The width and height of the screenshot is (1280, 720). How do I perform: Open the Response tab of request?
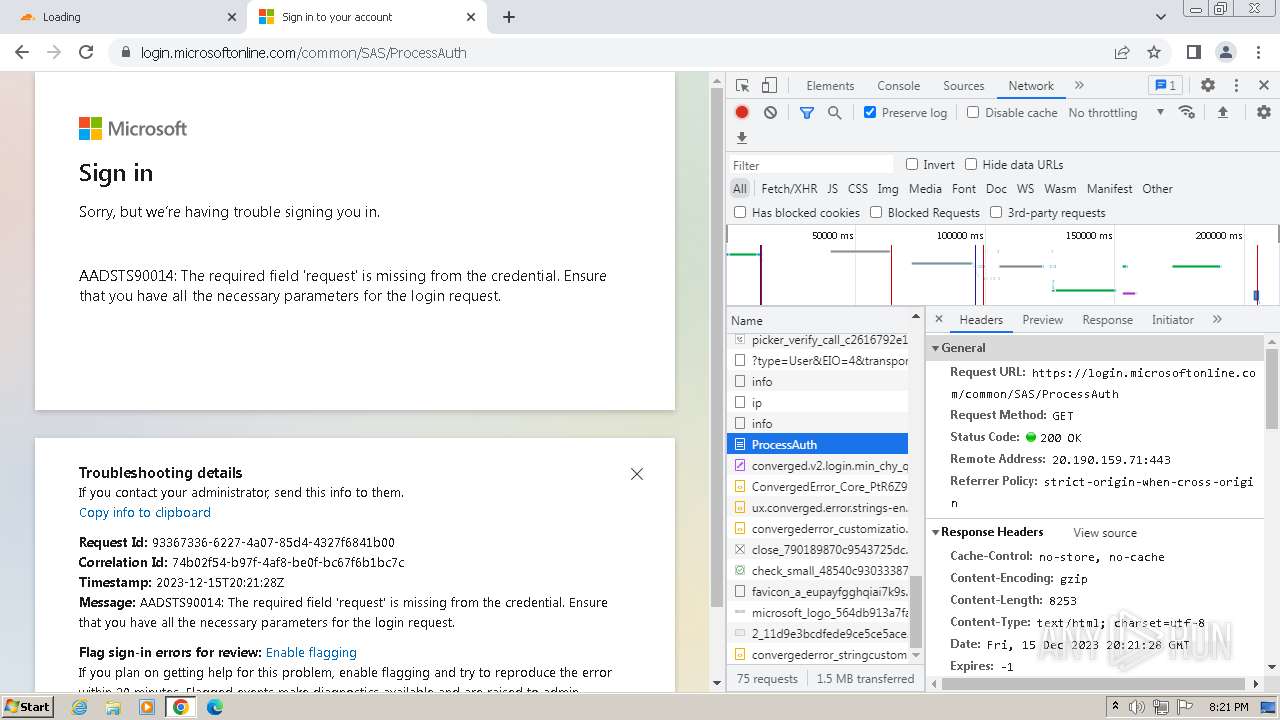1107,320
